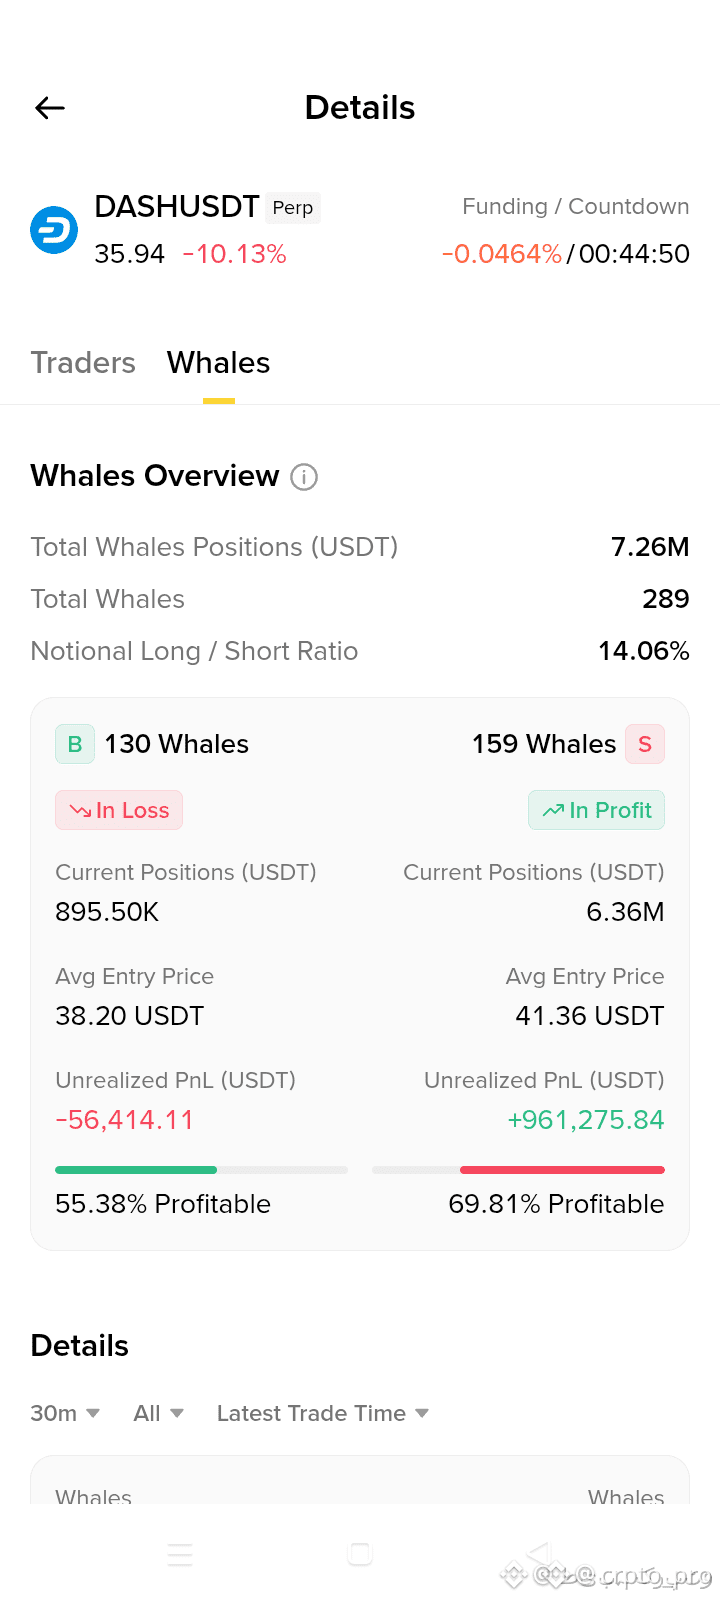Tap the DASH coin logo
Viewport: 720px width, 1600px height.
click(x=54, y=230)
